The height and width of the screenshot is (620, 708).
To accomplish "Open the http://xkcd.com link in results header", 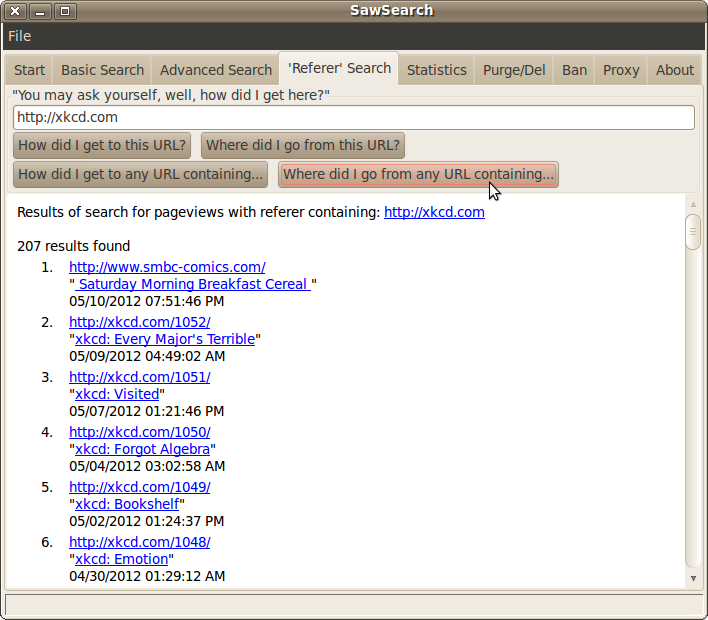I will (x=434, y=212).
